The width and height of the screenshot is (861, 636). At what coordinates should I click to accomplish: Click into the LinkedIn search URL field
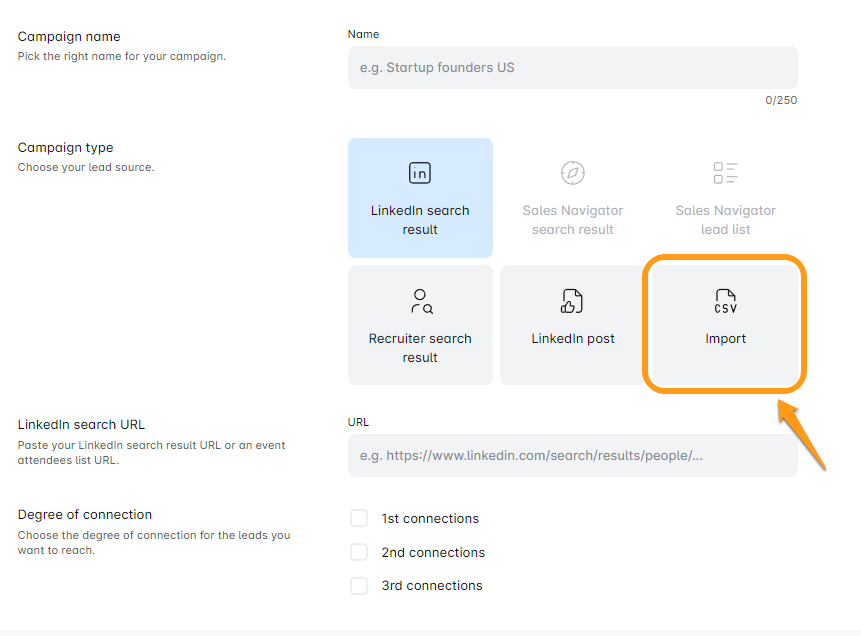(x=572, y=456)
